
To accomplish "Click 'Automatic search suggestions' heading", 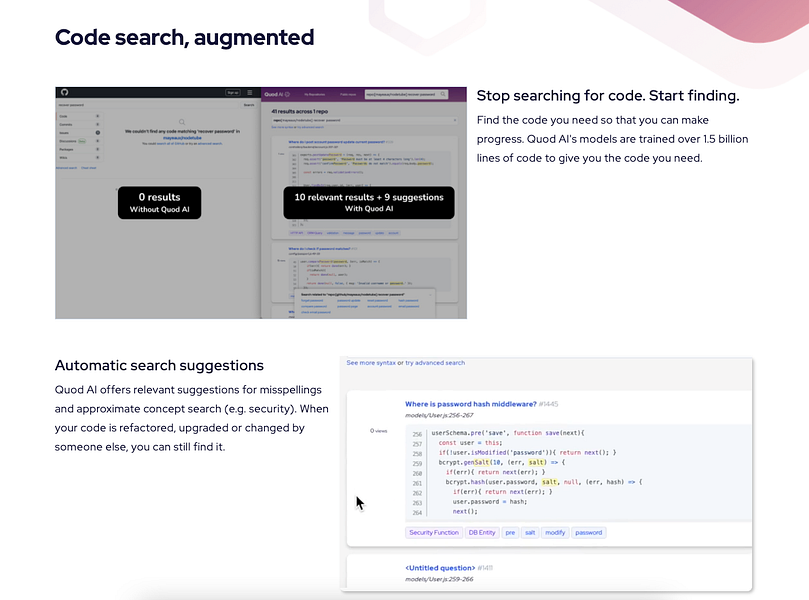I will coord(159,365).
